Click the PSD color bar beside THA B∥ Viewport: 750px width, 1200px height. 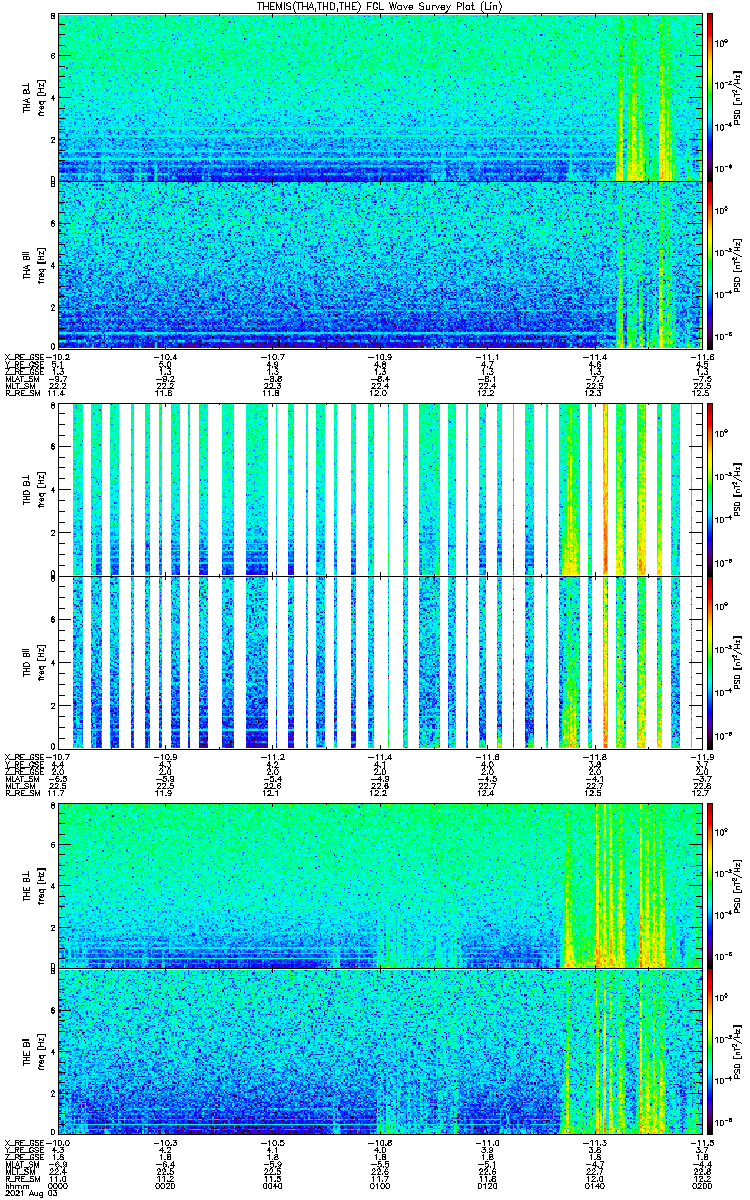(710, 264)
